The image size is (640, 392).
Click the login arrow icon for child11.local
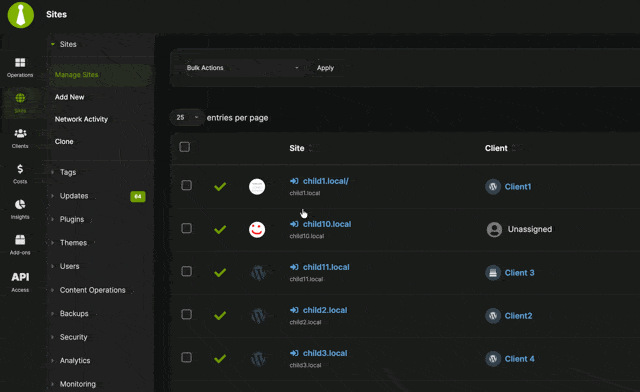point(294,267)
